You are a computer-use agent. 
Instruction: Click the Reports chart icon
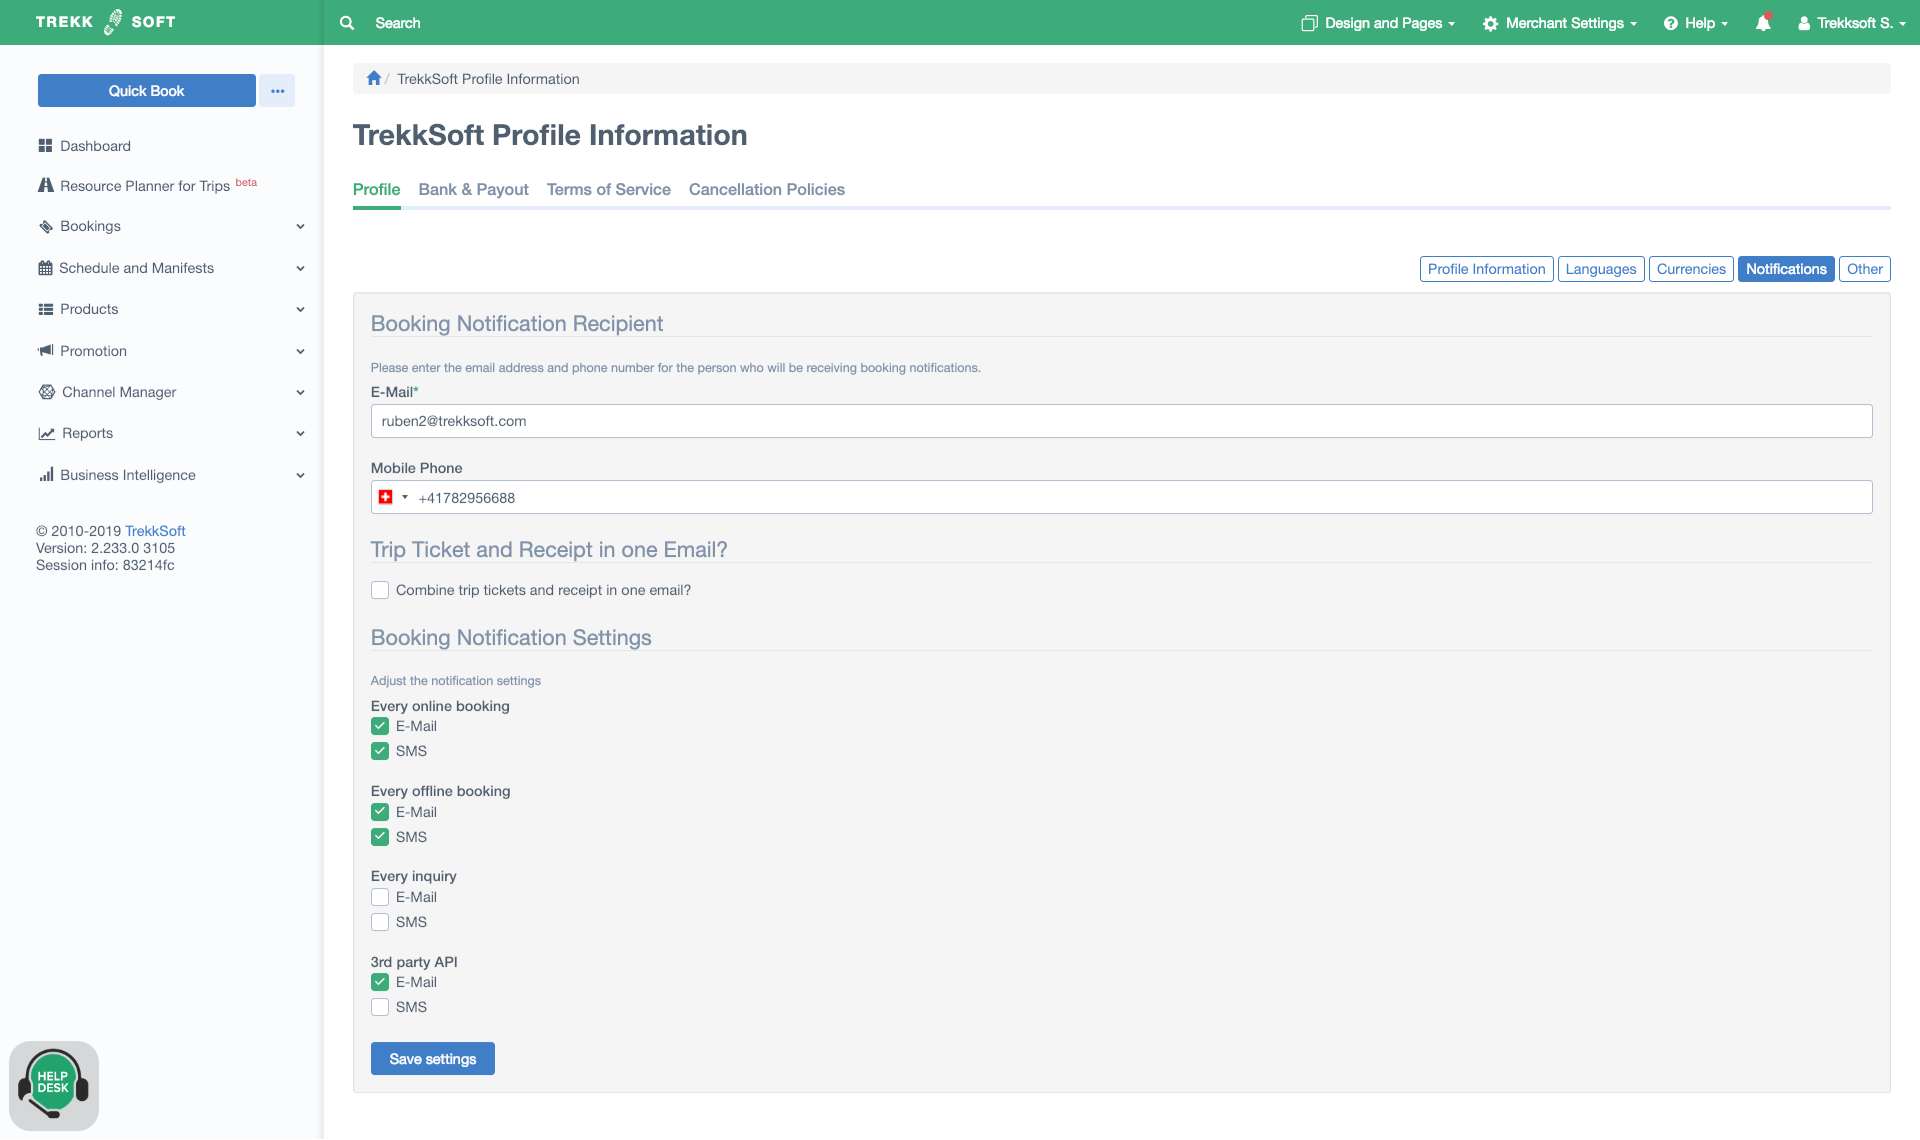coord(47,434)
